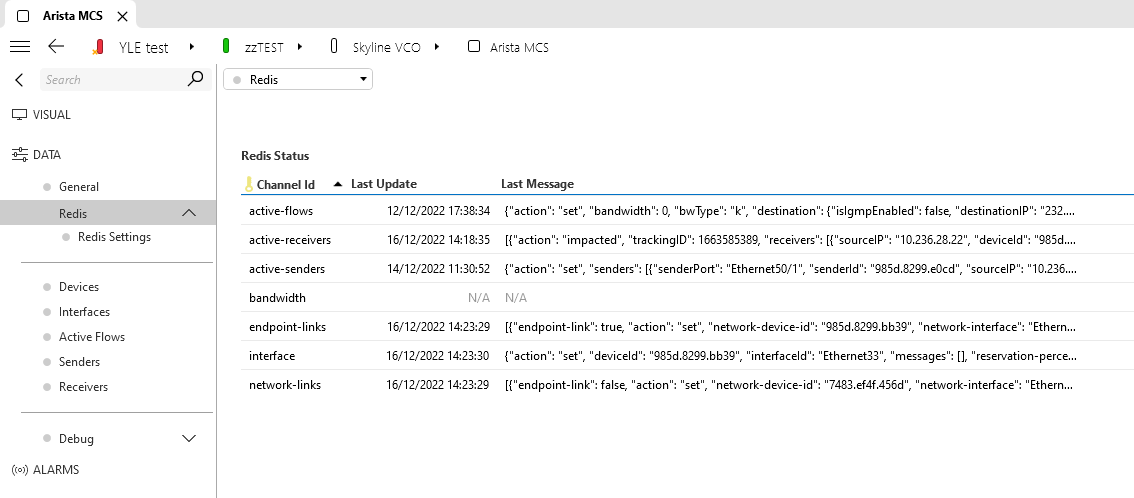
Task: Click the yellow key icon in table header
Action: click(x=249, y=184)
